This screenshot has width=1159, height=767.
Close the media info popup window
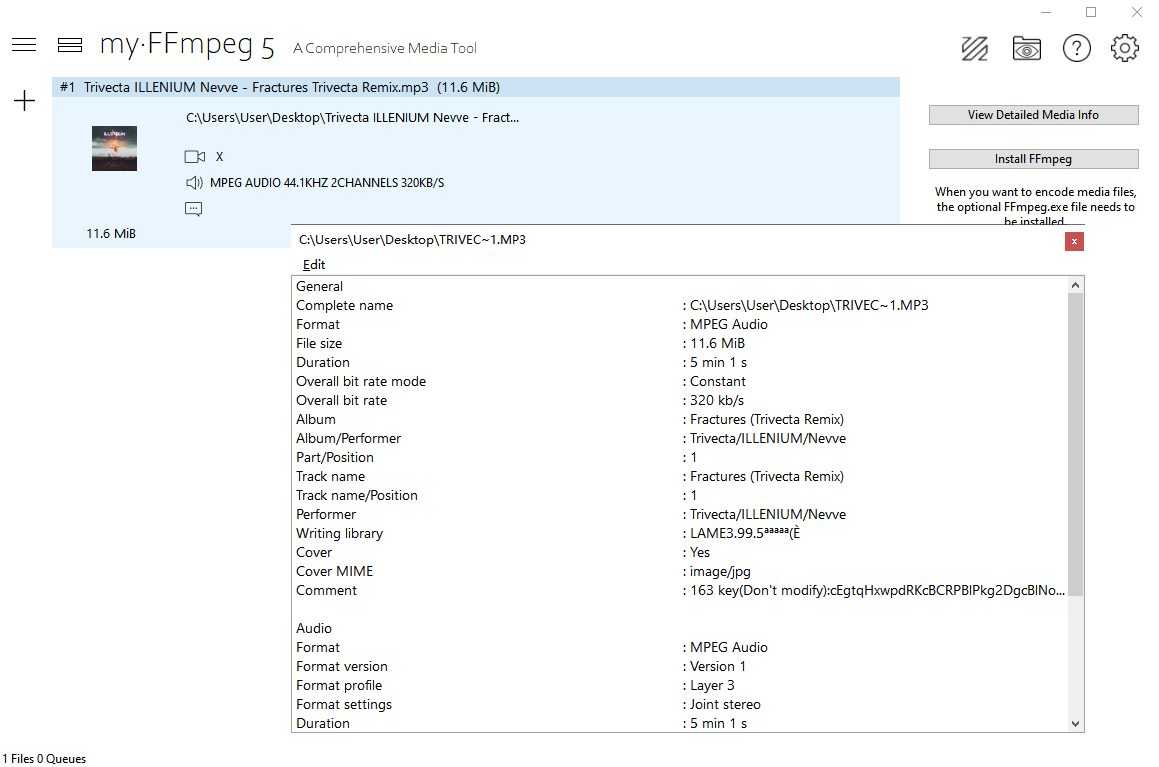(1074, 241)
